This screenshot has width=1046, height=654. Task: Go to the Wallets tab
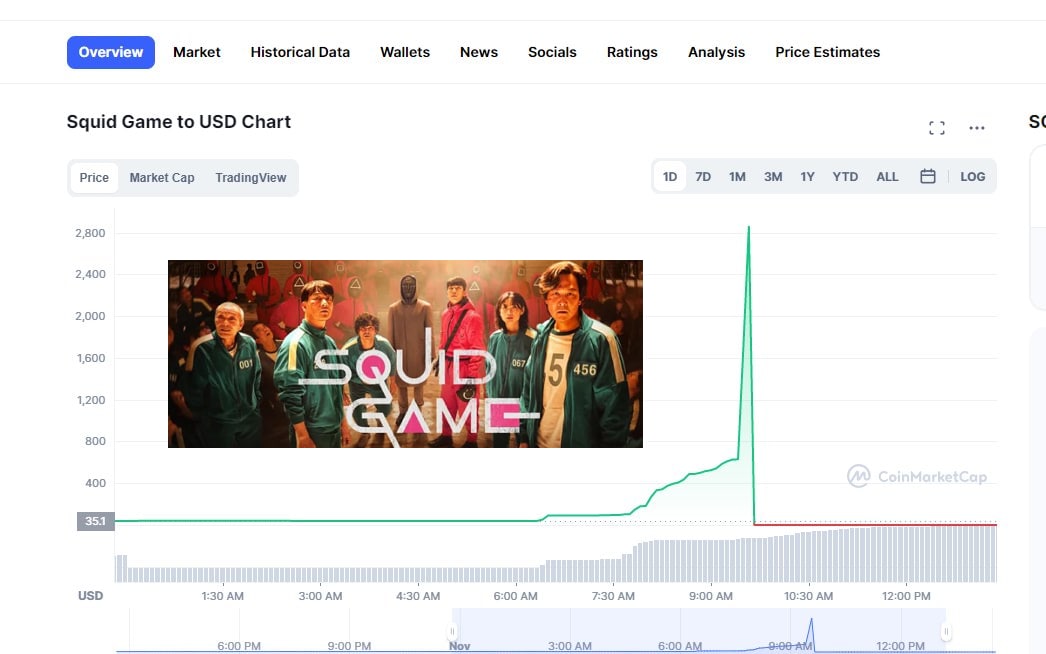405,52
